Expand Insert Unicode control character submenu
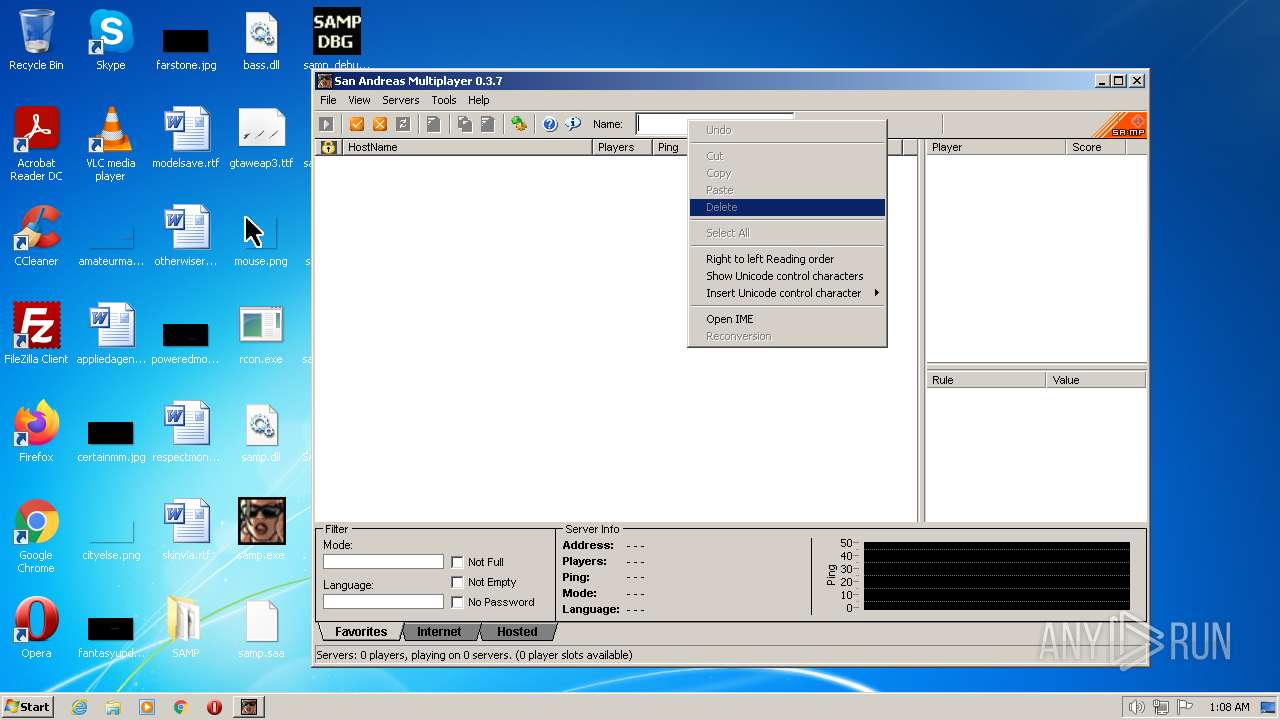Screen dimensions: 1280x720 [787, 293]
